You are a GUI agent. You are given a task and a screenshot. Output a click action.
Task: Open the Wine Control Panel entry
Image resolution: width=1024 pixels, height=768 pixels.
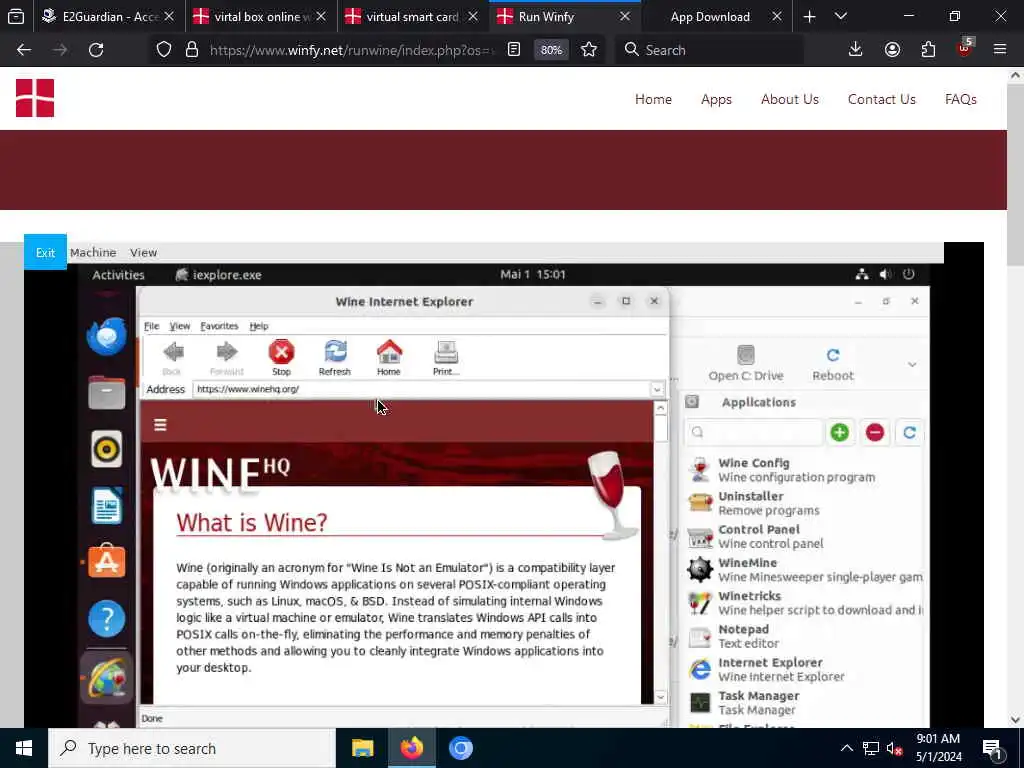click(x=805, y=536)
